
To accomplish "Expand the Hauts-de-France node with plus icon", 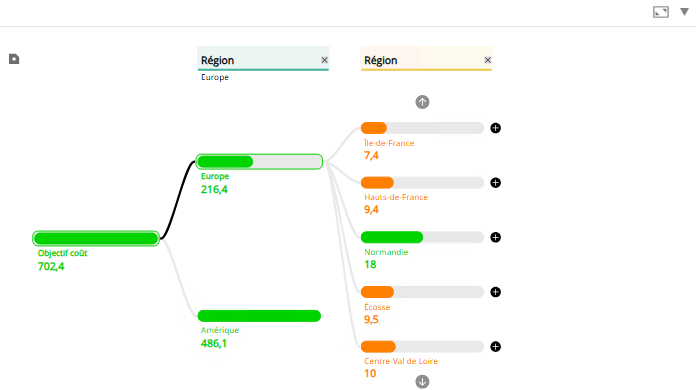I will (x=495, y=183).
